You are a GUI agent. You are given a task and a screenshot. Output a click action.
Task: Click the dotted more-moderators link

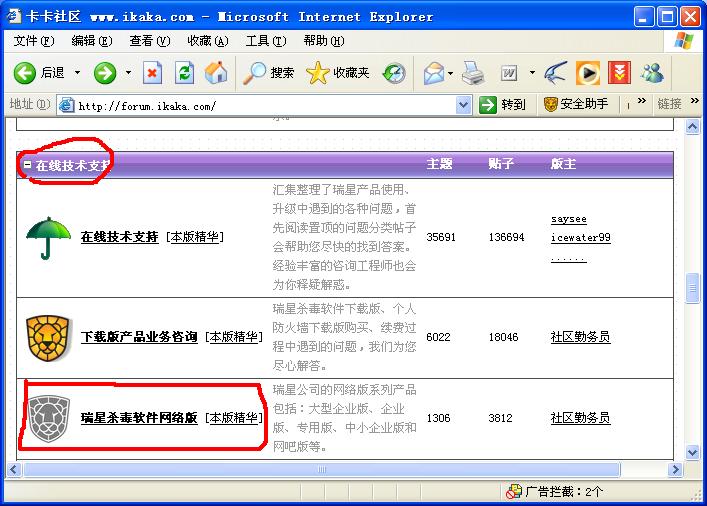pyautogui.click(x=569, y=259)
